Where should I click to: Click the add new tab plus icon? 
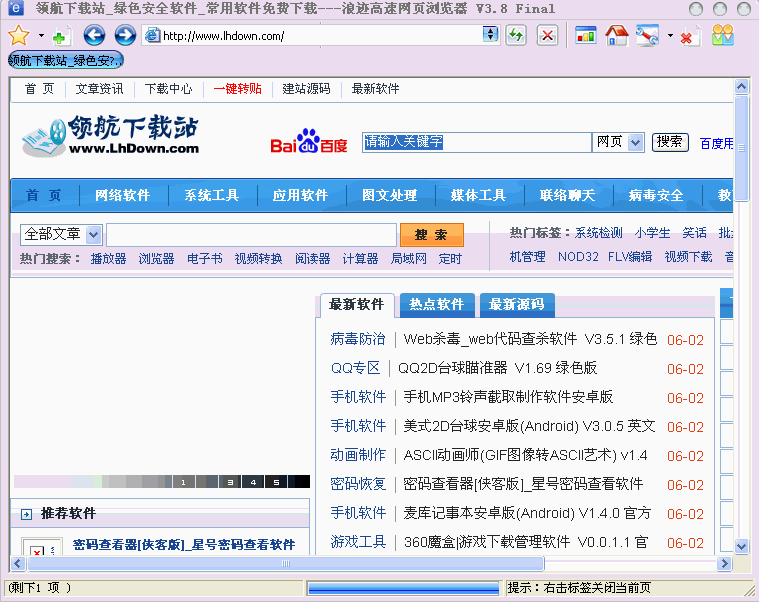pos(61,36)
